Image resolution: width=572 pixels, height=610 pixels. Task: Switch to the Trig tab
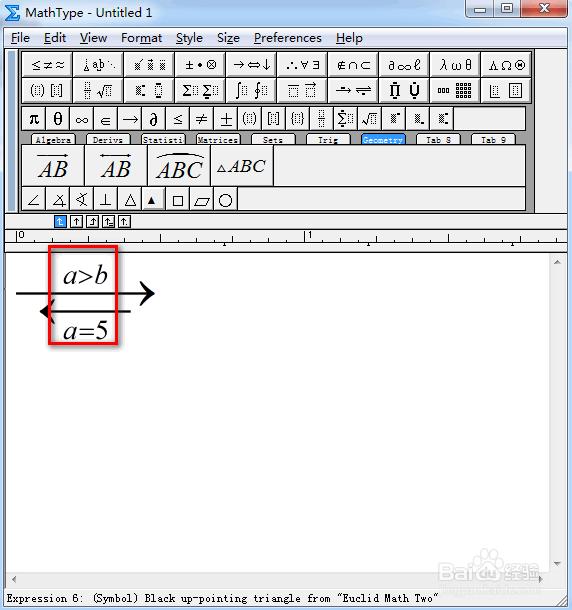pos(328,140)
